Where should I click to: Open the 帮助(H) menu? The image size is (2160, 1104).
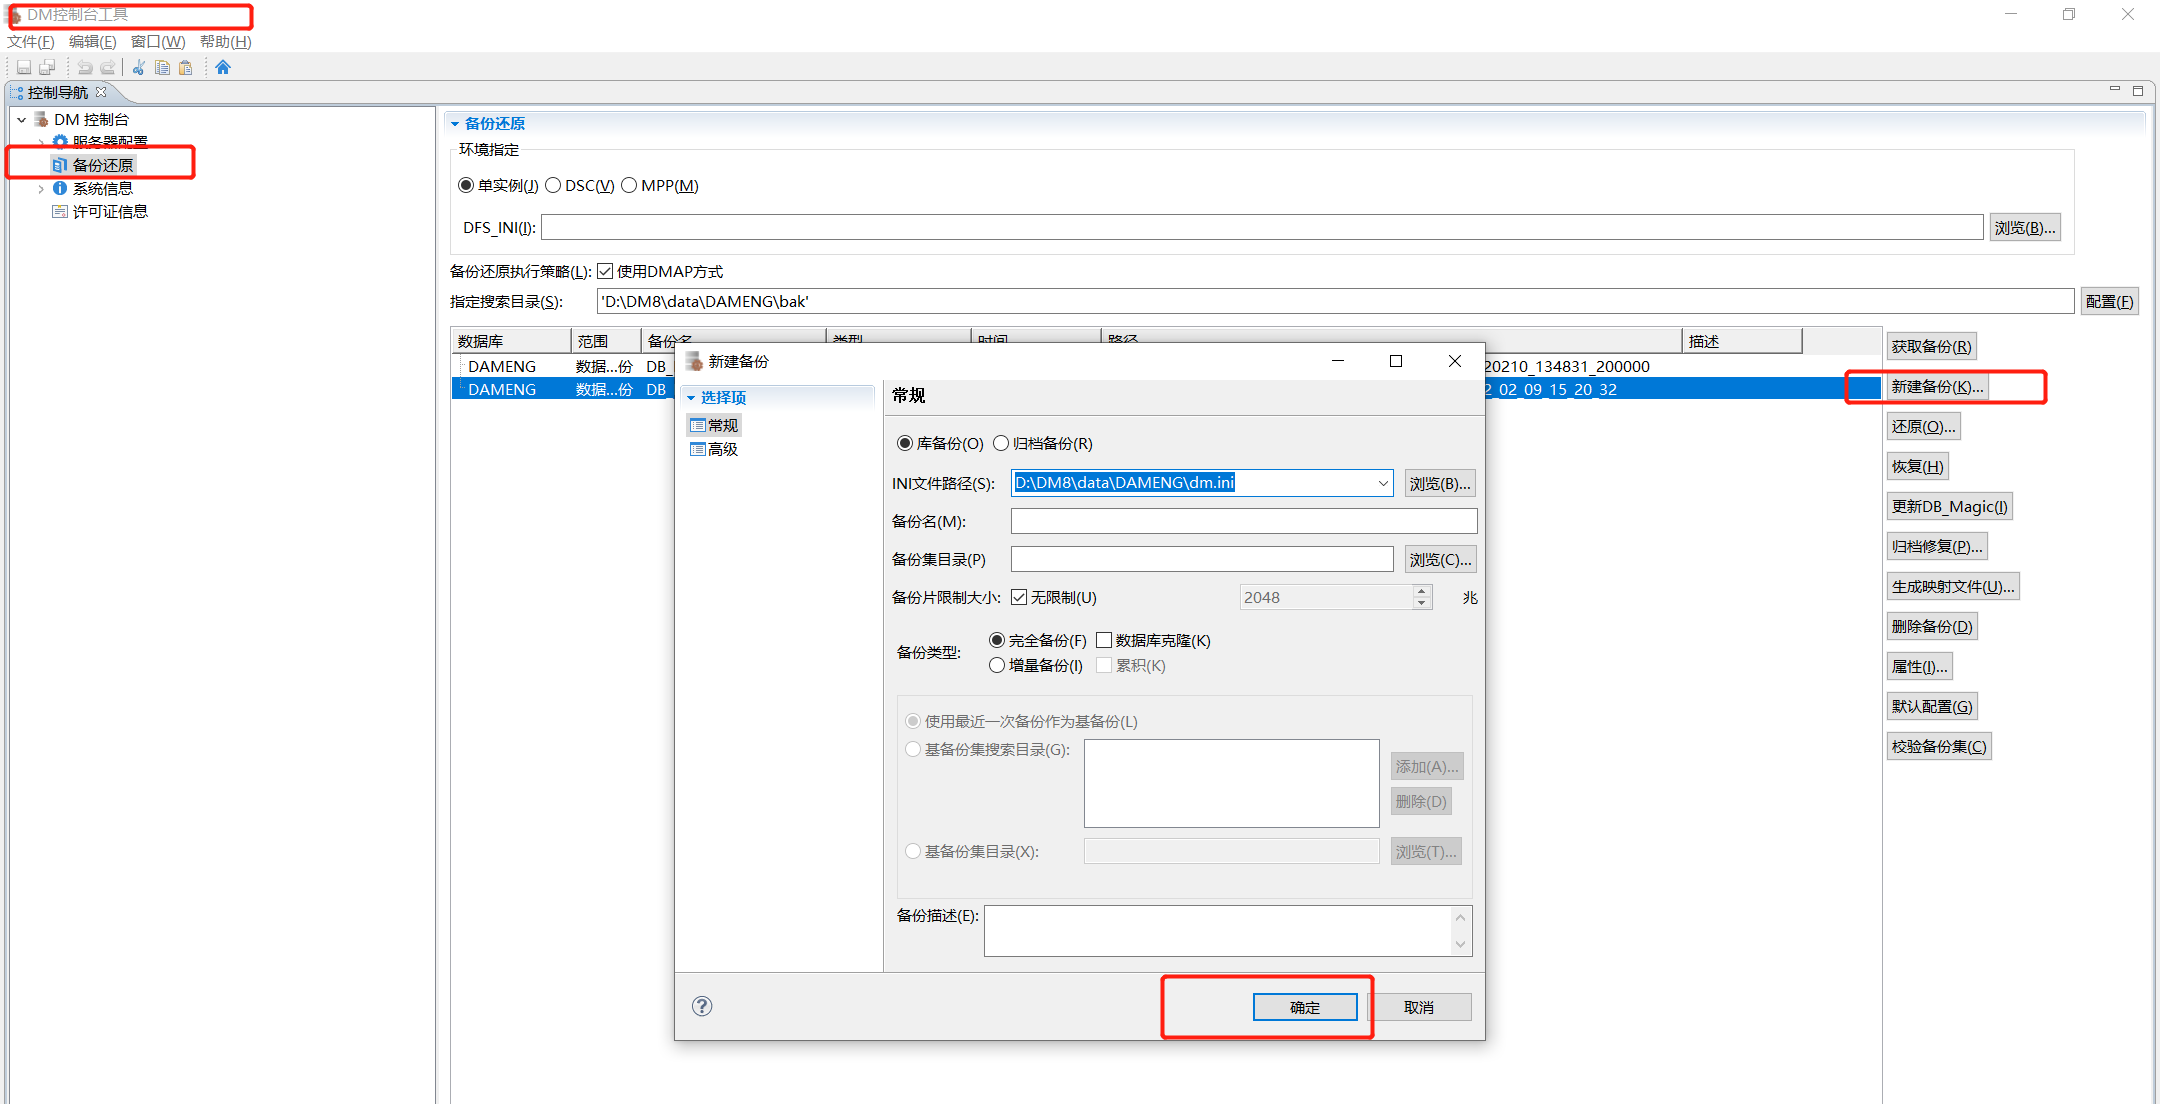225,41
